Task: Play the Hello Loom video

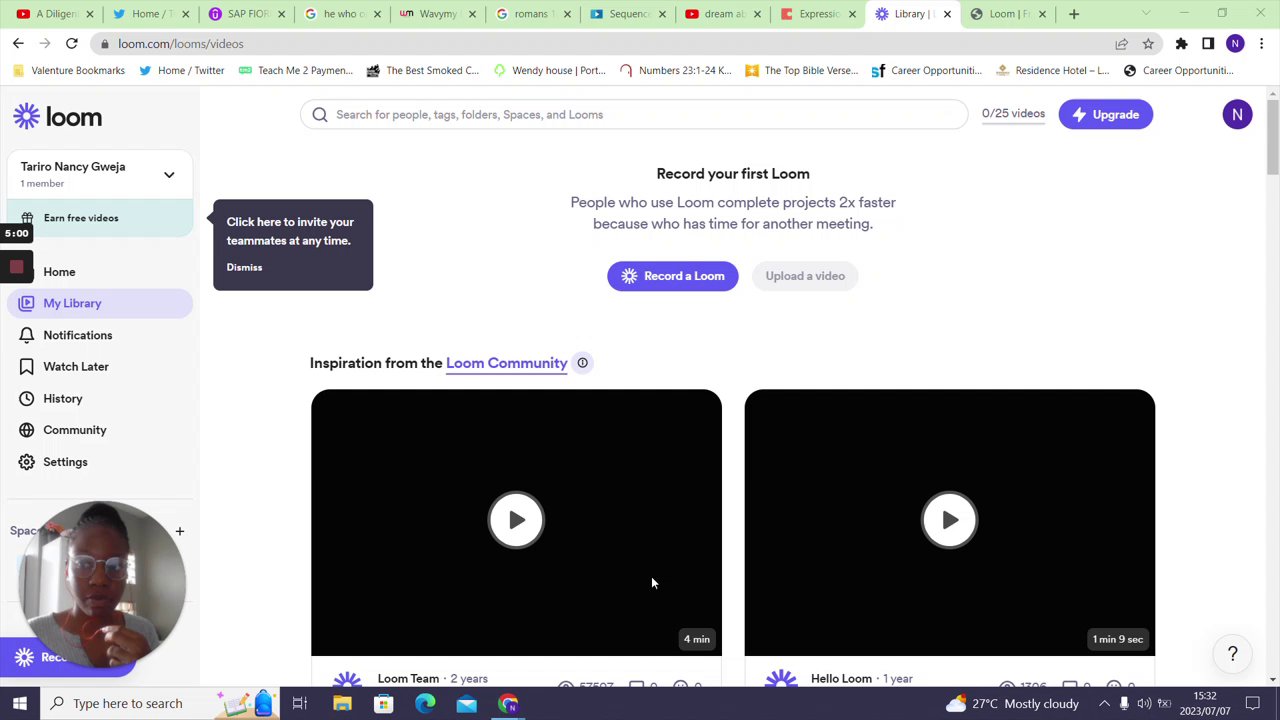Action: [950, 520]
